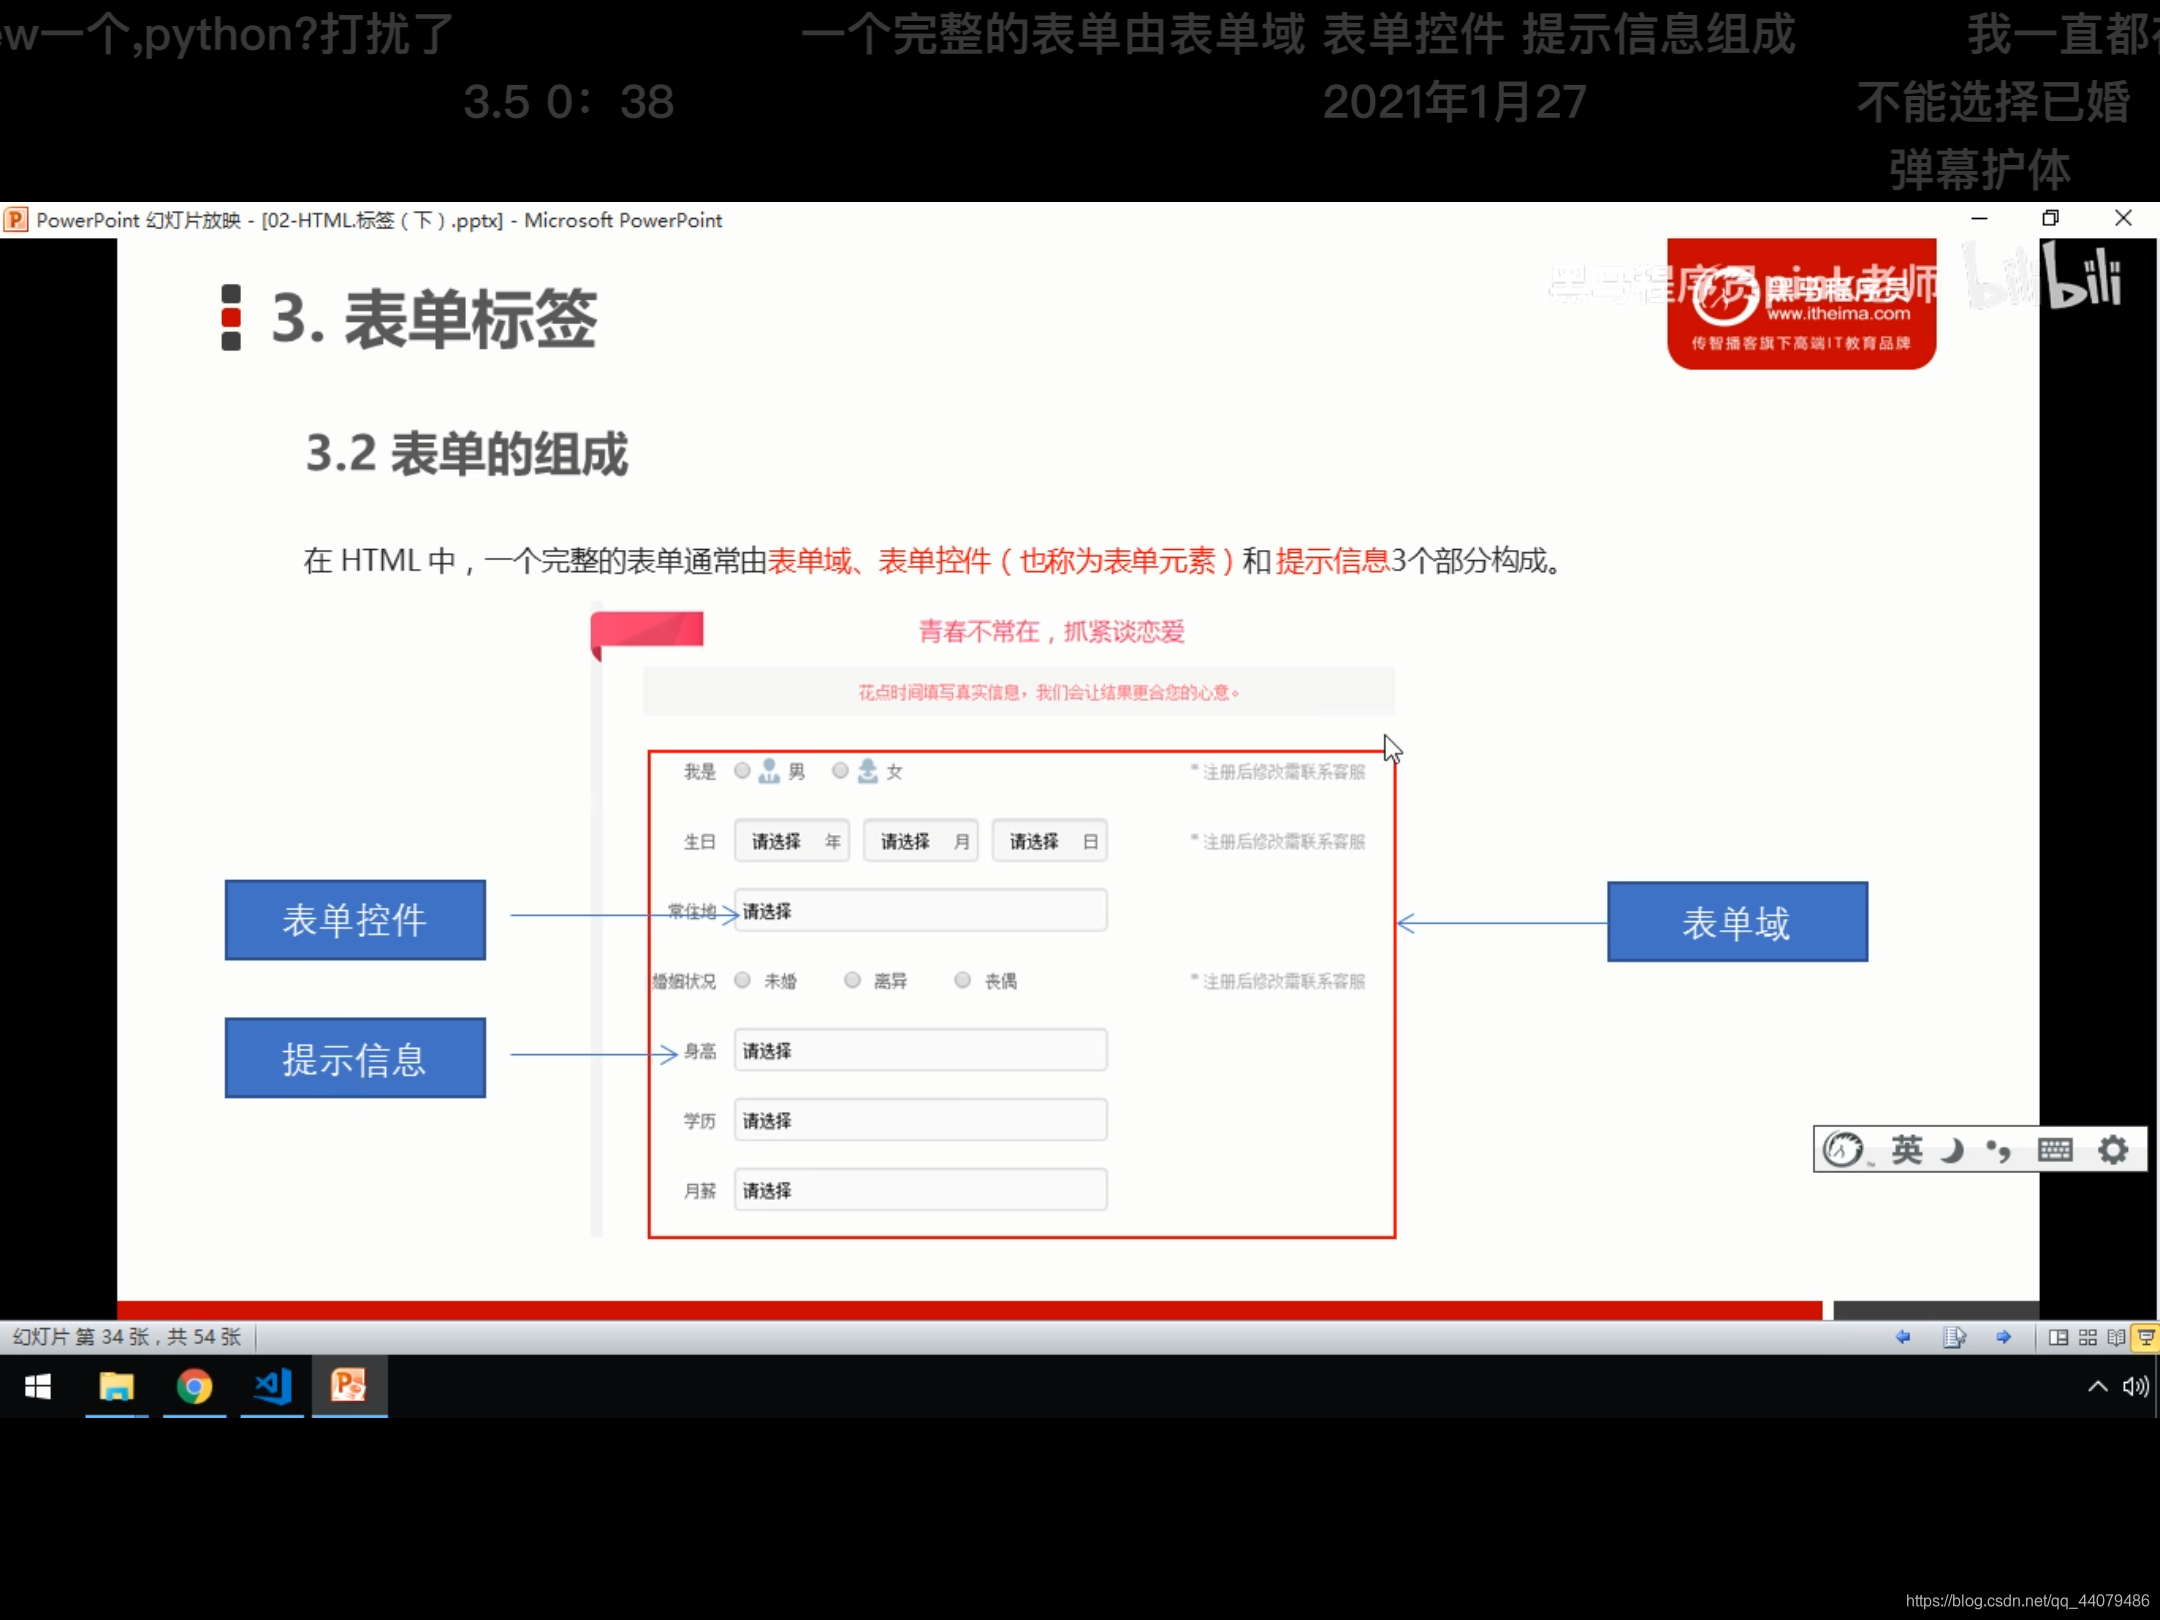
Task: Toggle IME 英 language mode
Action: 1906,1150
